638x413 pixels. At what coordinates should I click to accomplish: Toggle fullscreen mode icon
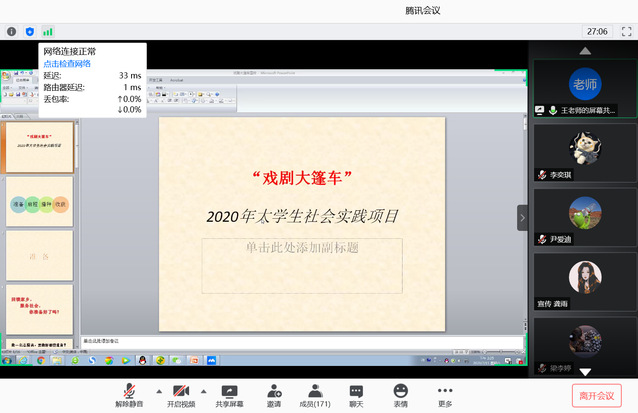pyautogui.click(x=626, y=31)
